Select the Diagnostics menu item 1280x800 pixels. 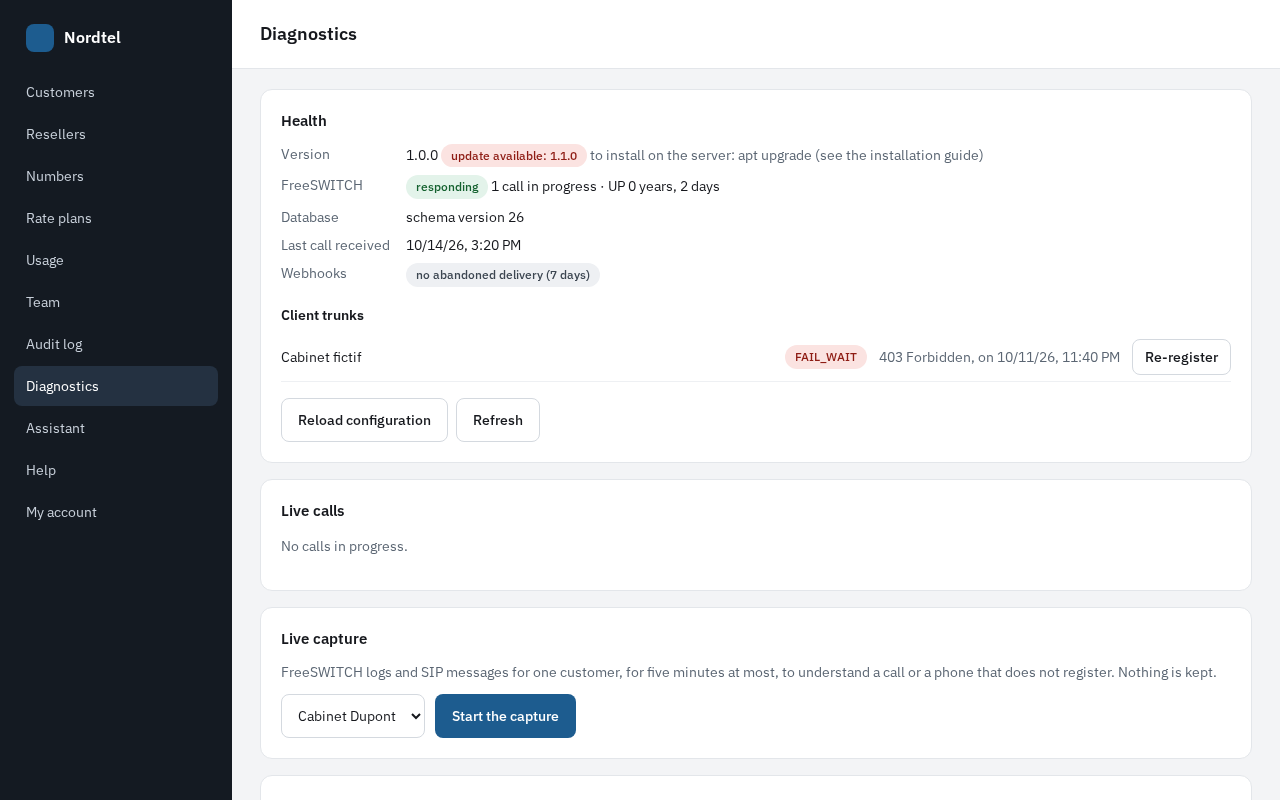(116, 386)
